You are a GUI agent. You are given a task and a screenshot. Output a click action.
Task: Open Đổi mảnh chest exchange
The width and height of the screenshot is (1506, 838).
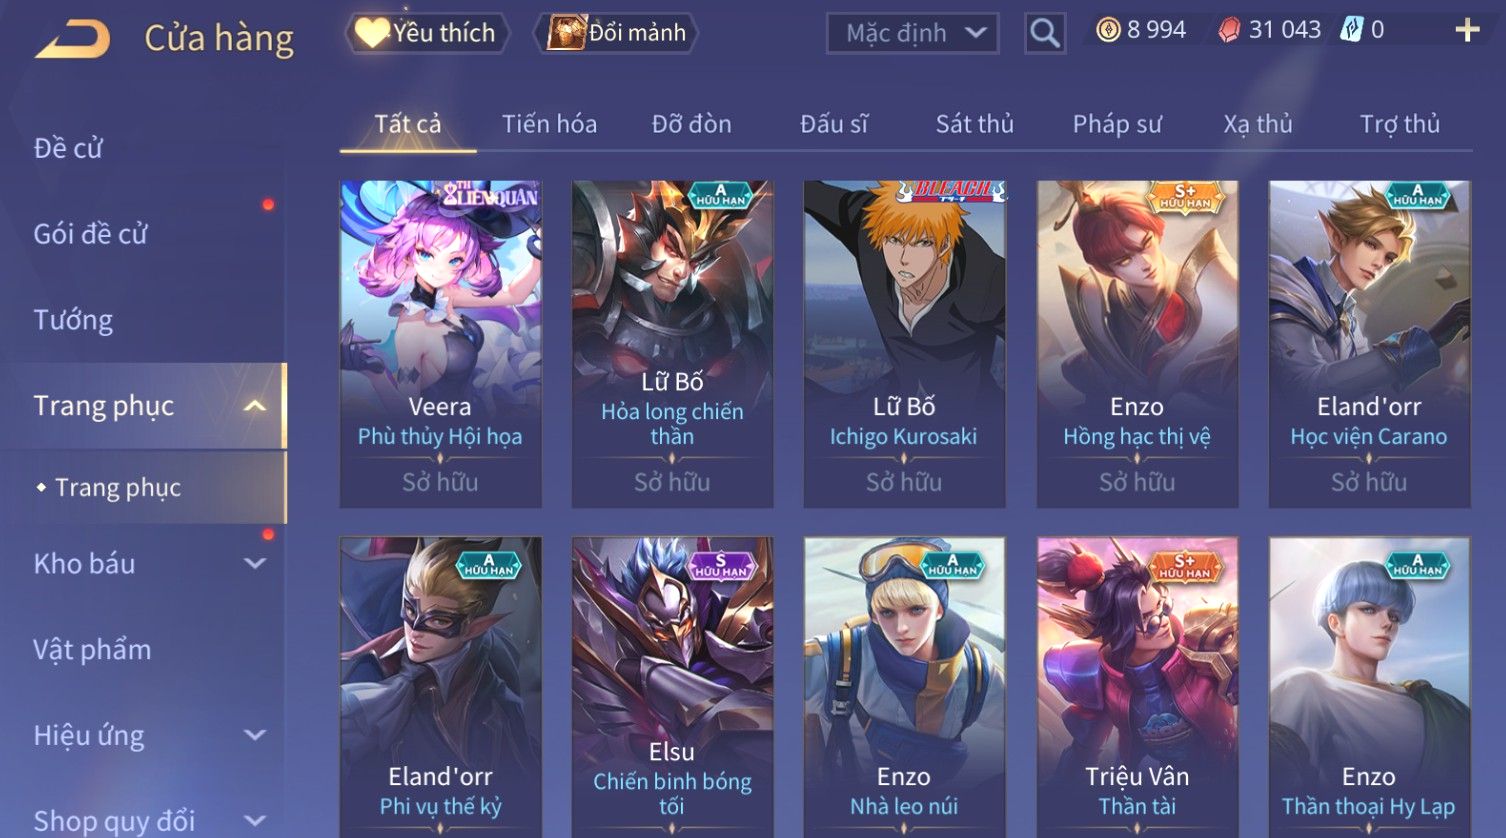tap(617, 33)
